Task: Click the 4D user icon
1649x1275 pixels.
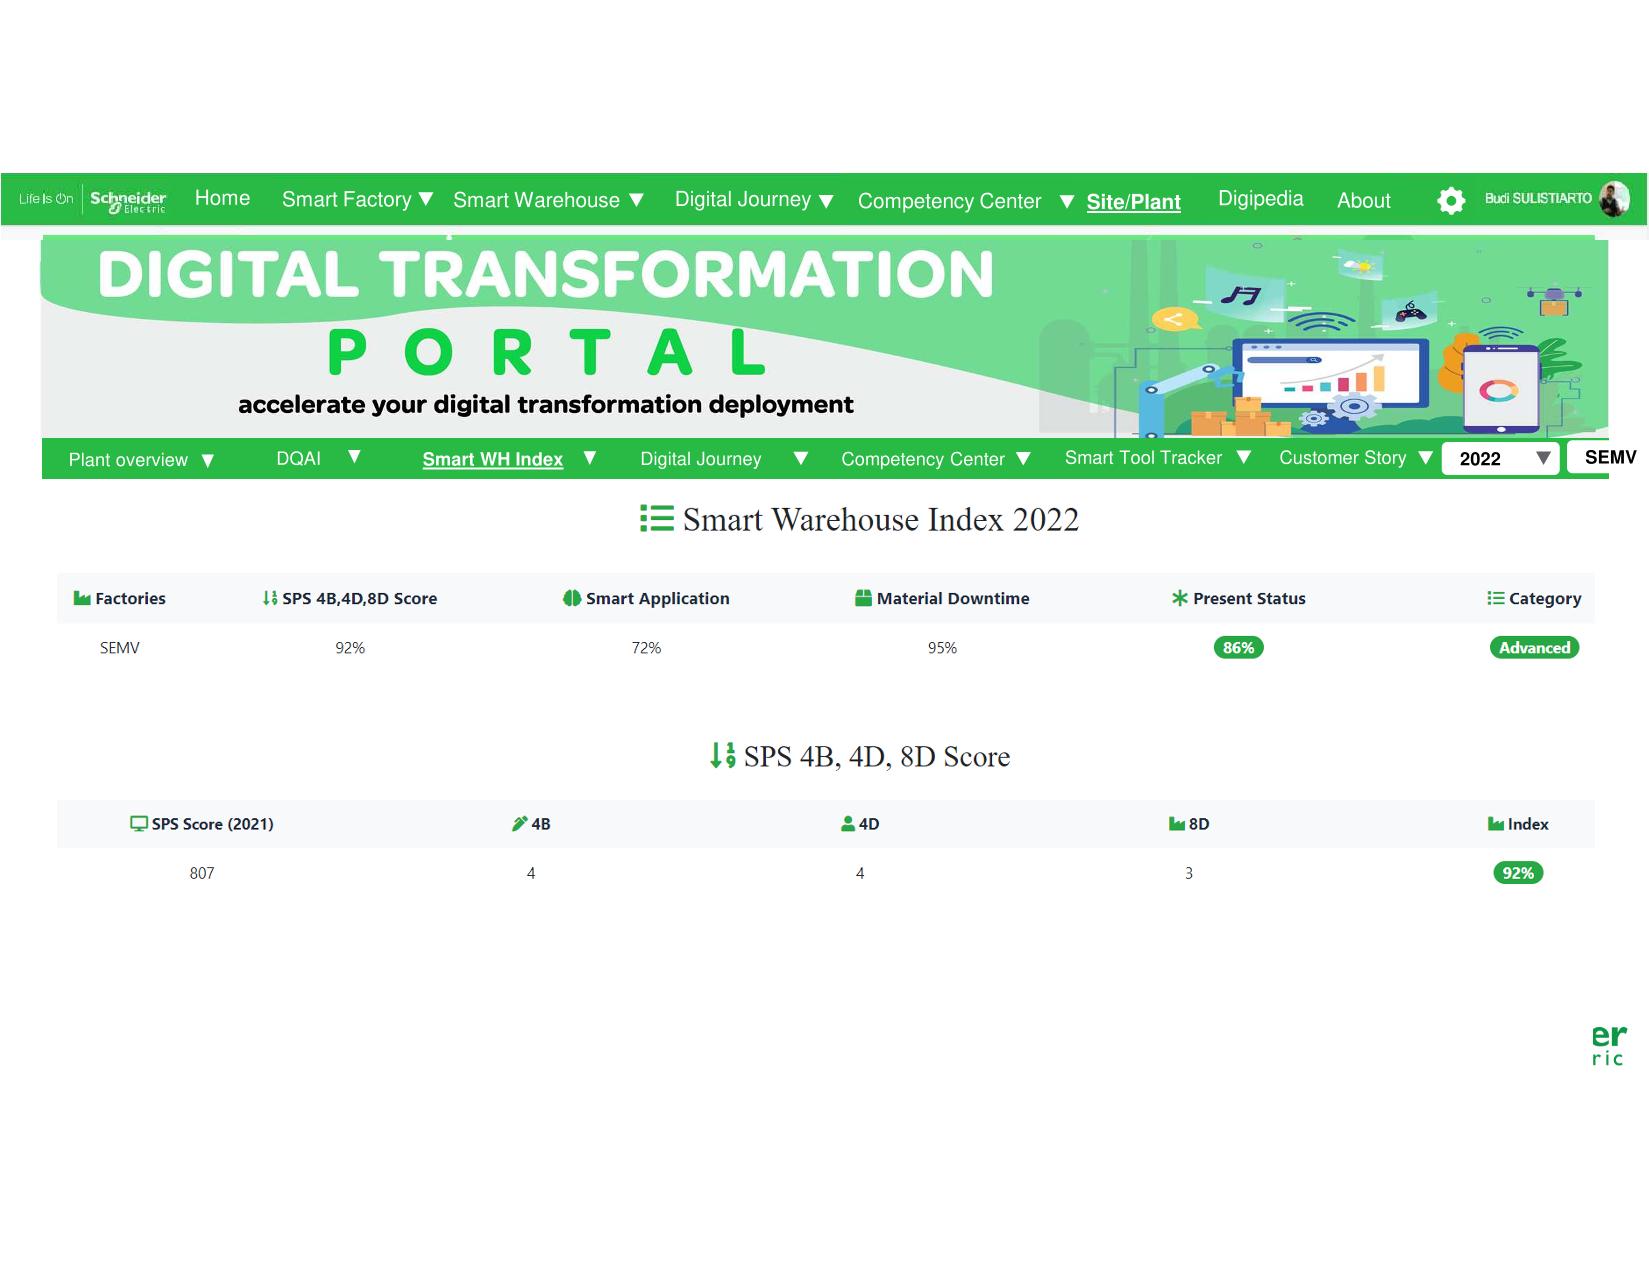Action: coord(848,824)
